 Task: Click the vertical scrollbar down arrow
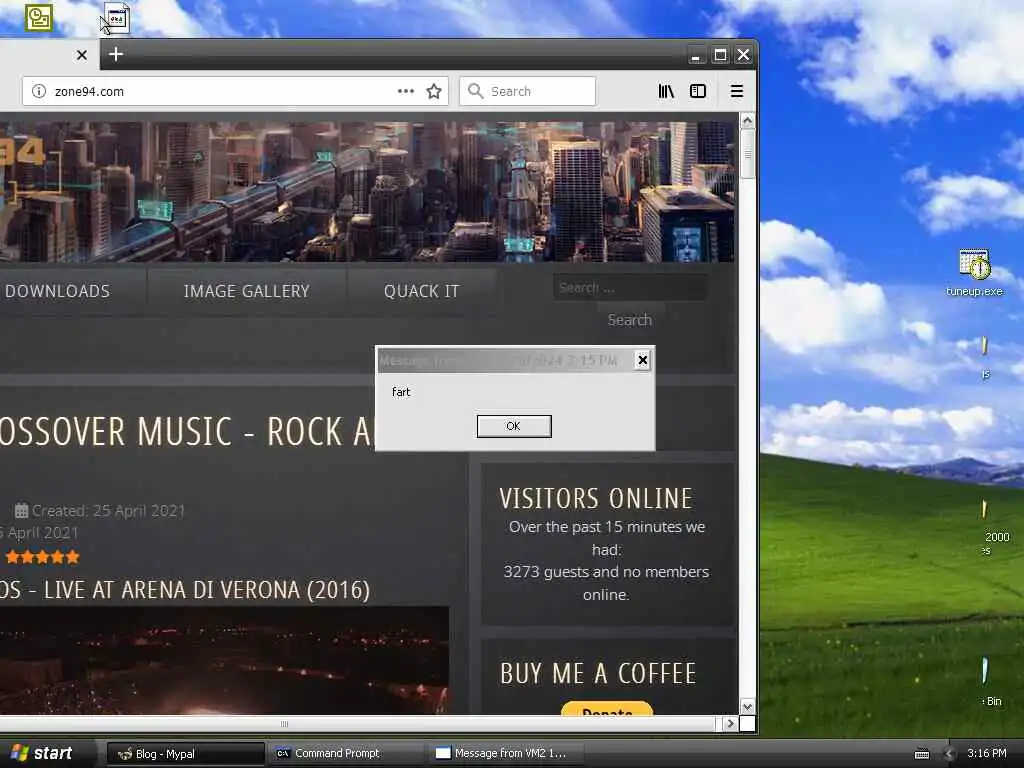click(748, 707)
